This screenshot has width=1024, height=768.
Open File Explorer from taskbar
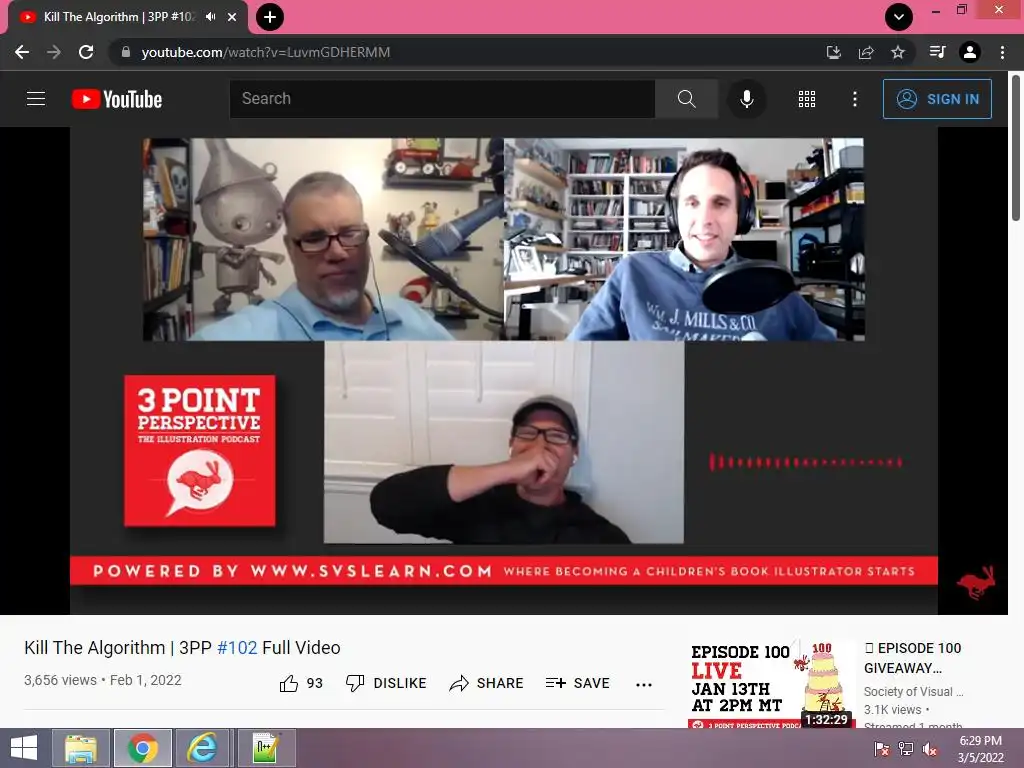tap(81, 748)
